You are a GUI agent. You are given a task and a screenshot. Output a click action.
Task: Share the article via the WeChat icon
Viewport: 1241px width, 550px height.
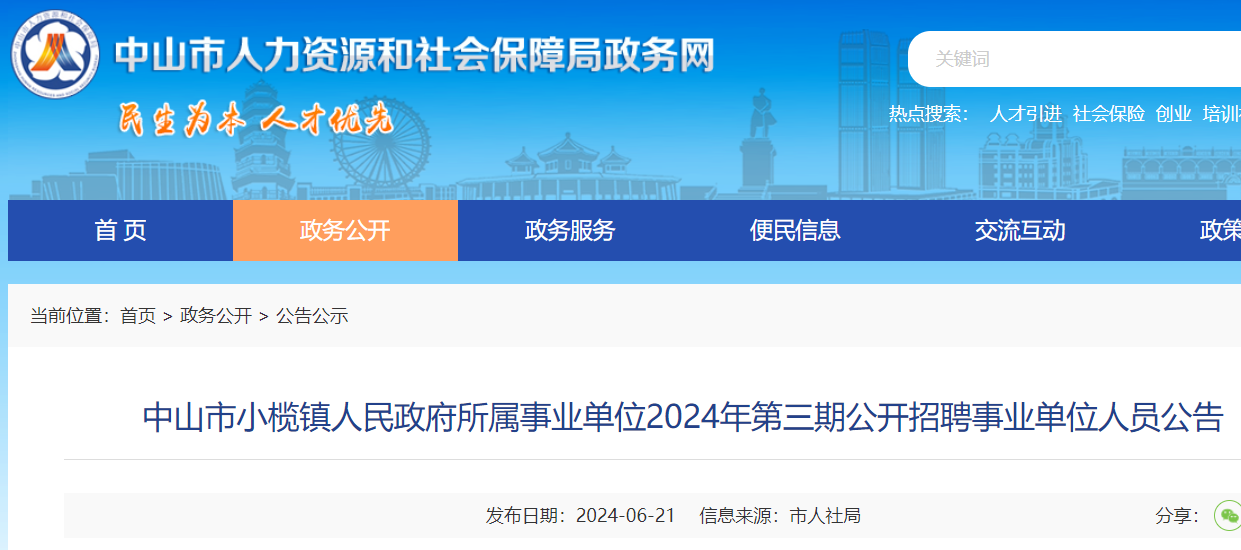pos(1226,516)
